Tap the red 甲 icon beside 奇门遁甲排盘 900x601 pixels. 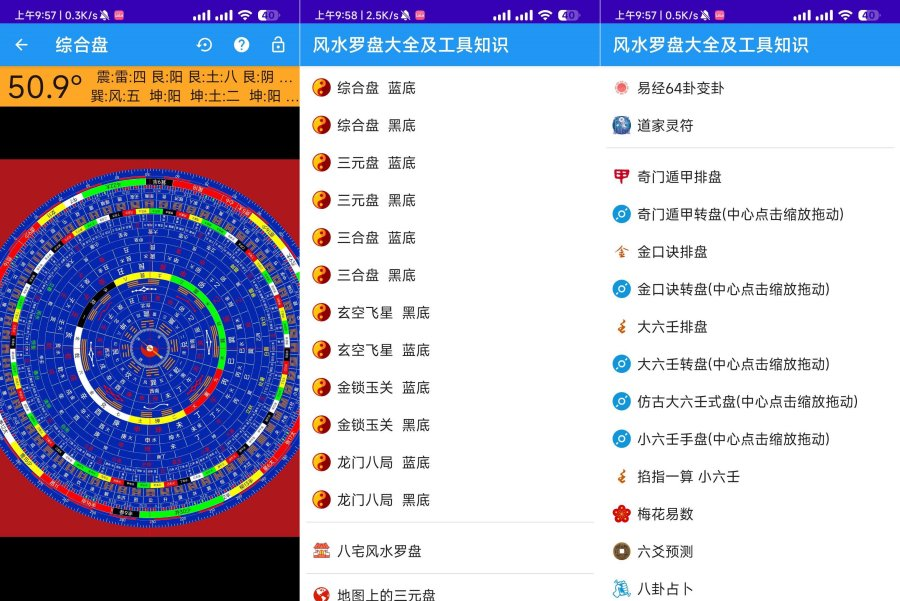click(621, 176)
